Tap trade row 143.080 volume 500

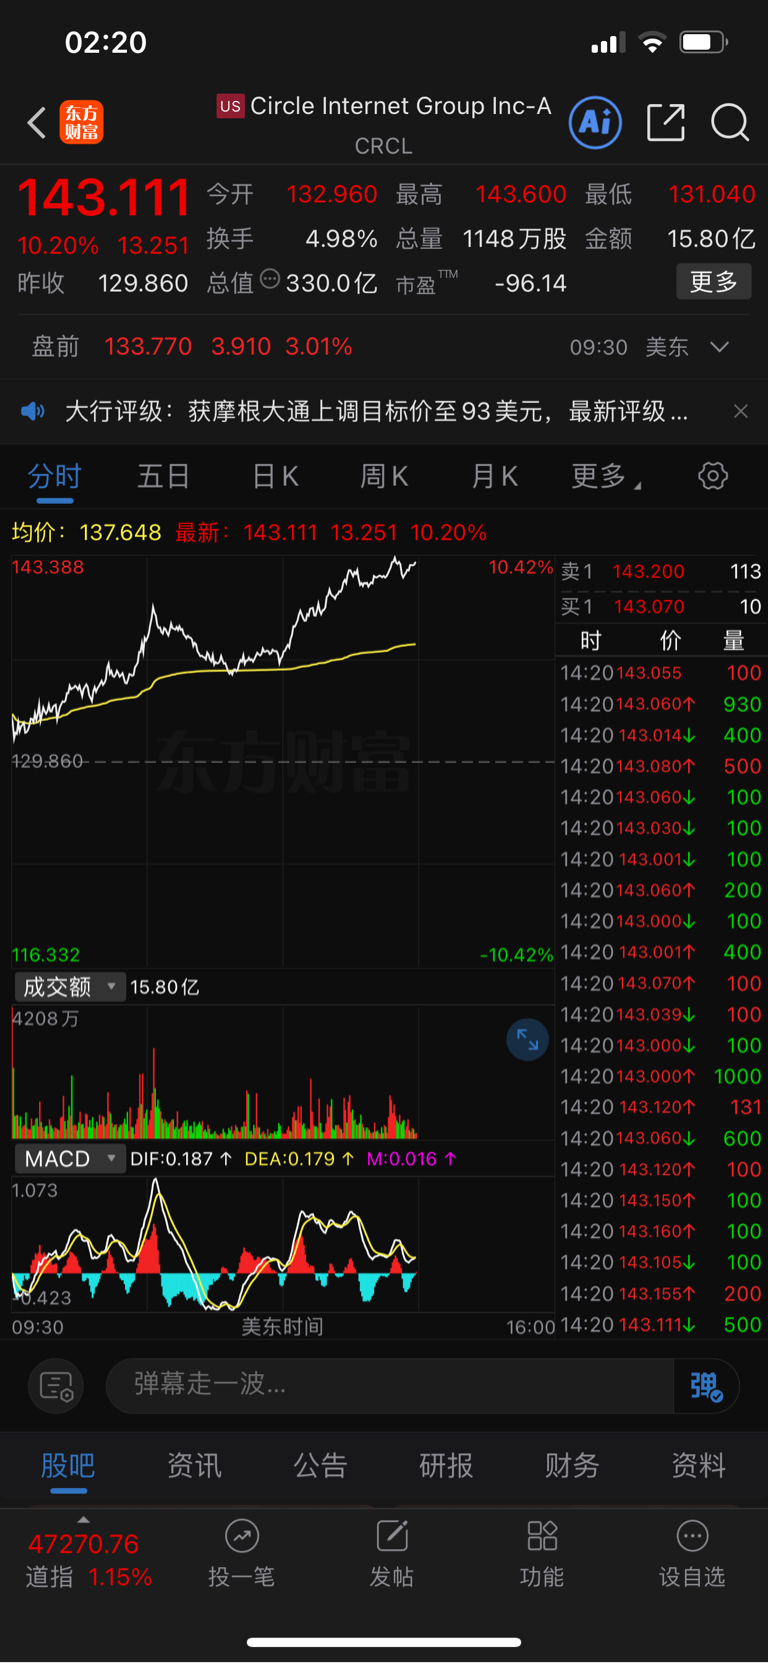point(661,766)
